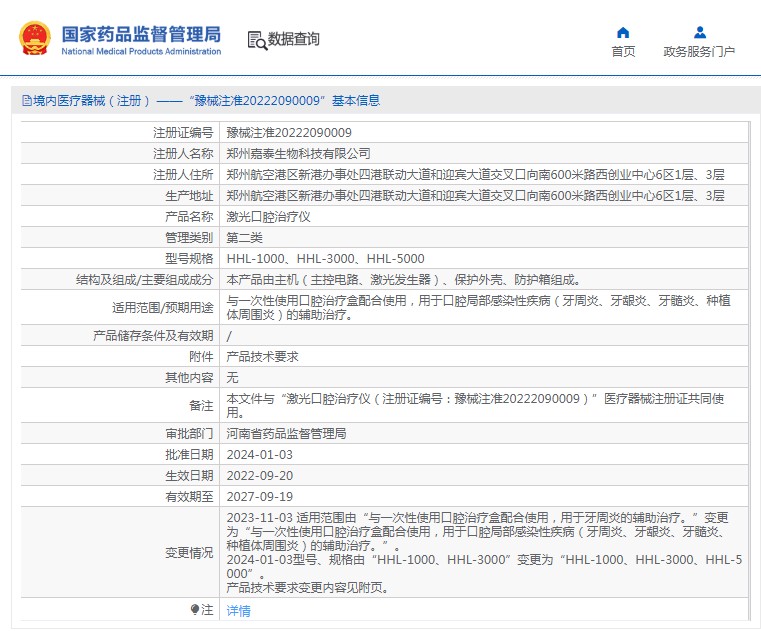This screenshot has height=631, width=761.
Task: Open the 详情 link
Action: (238, 610)
